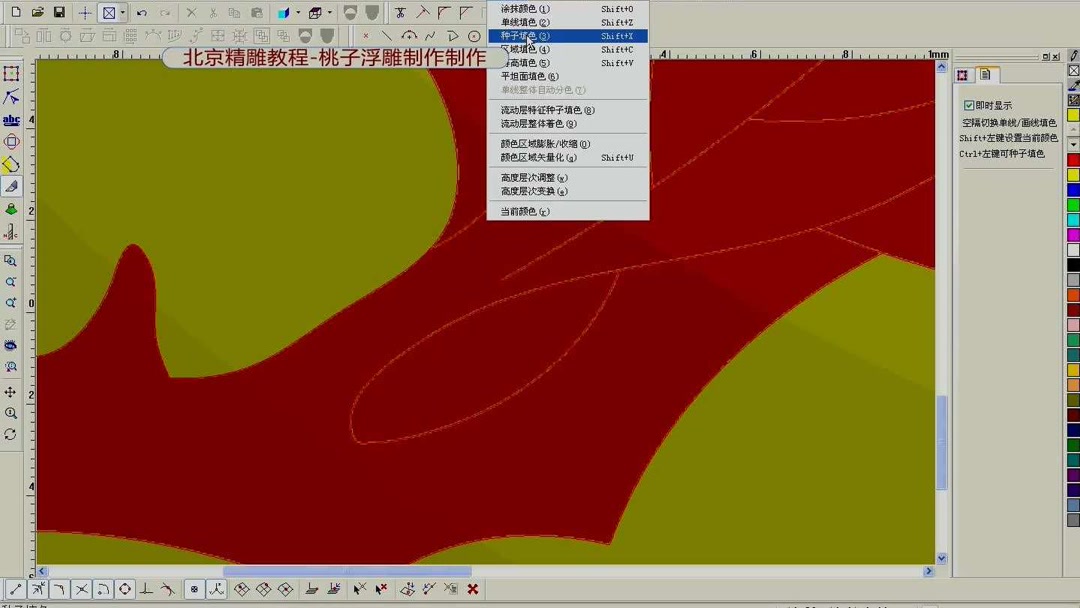Screen dimensions: 1080x608
Task: Select the Cut scissors icon
Action: coord(213,11)
